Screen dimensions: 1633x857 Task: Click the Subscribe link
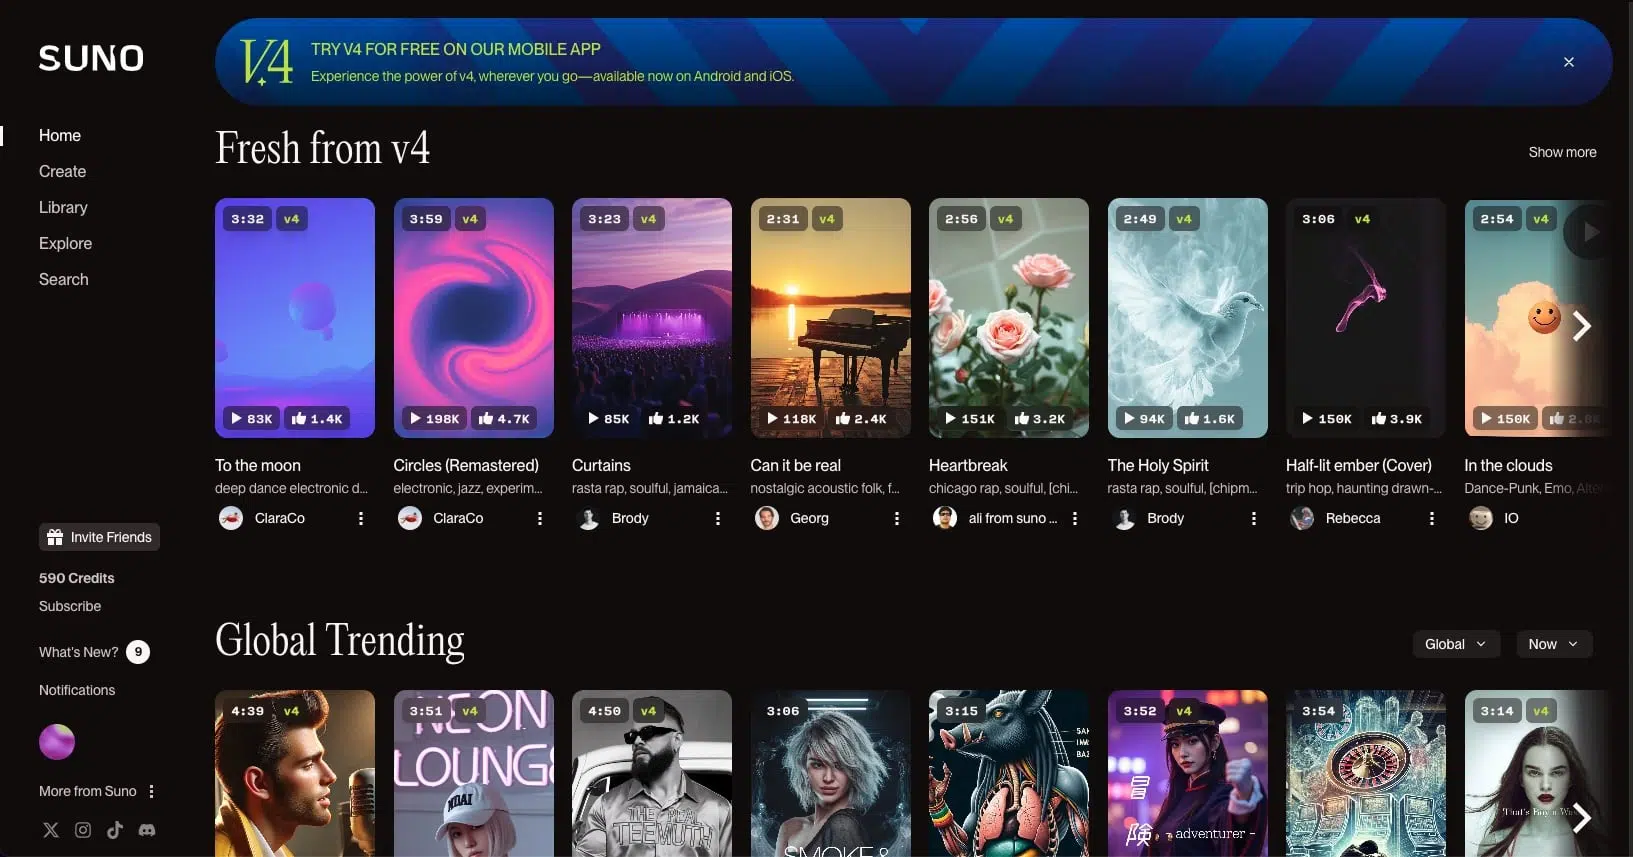pos(70,606)
